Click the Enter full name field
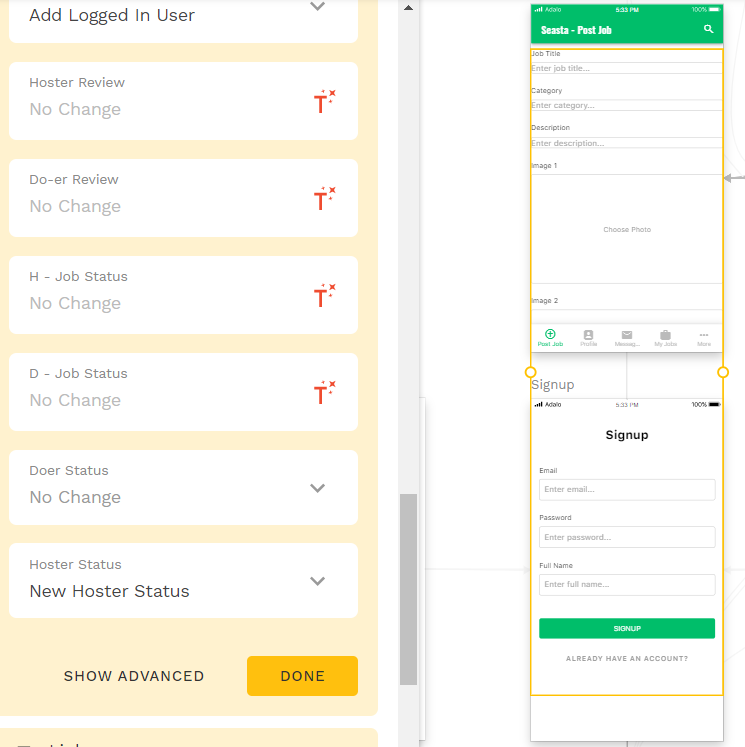The image size is (745, 747). tap(627, 585)
